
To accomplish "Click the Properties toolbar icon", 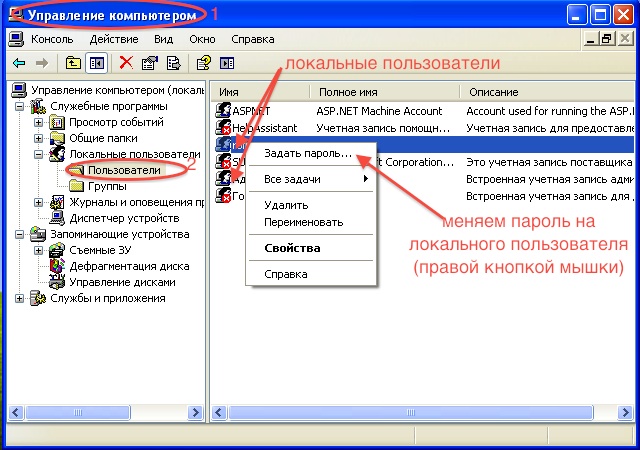I will 150,62.
